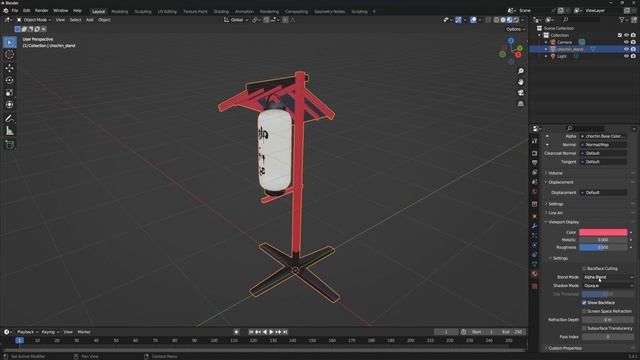Uncheck the Show Backface checkbox
The width and height of the screenshot is (640, 360).
tap(584, 302)
